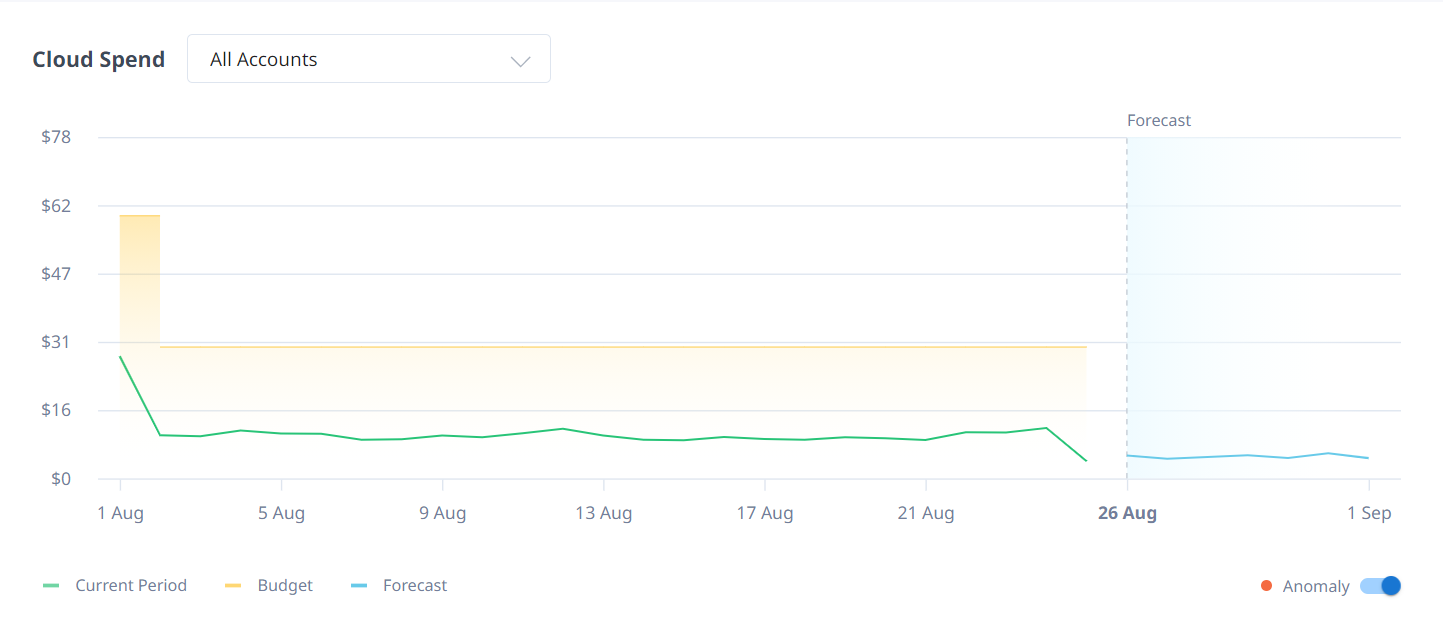Click the Current Period legend item
1443x620 pixels.
115,585
